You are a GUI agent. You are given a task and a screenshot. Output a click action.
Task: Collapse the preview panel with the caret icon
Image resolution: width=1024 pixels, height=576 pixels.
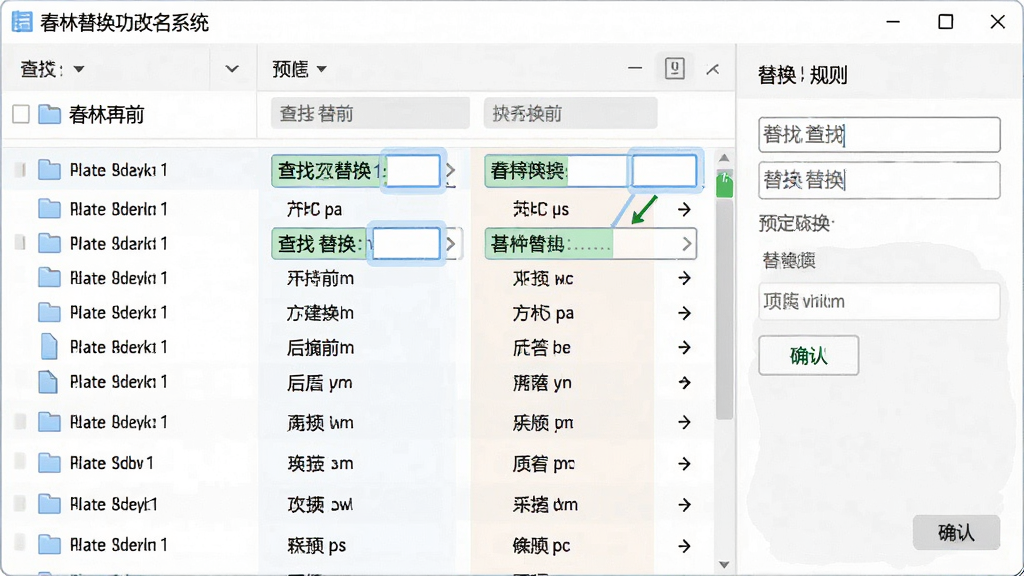coord(712,69)
